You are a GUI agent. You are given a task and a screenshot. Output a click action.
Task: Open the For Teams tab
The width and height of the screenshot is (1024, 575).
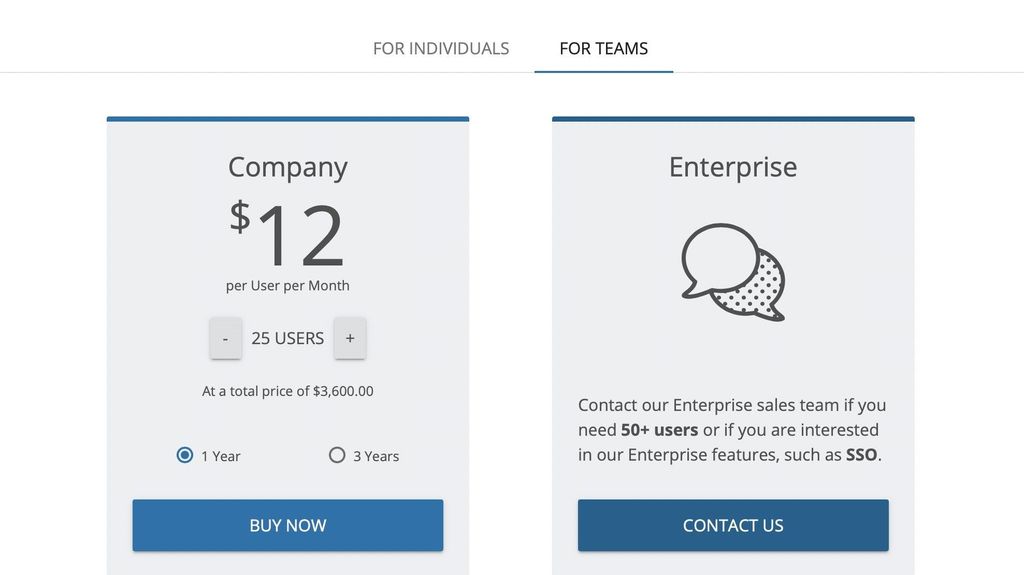coord(603,48)
